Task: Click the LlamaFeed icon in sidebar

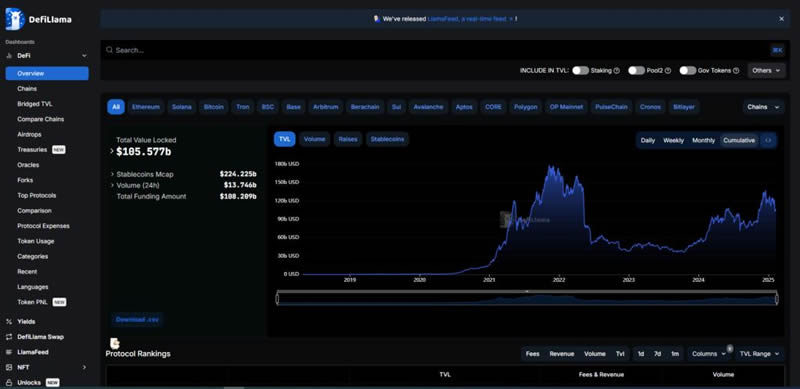Action: tap(9, 352)
